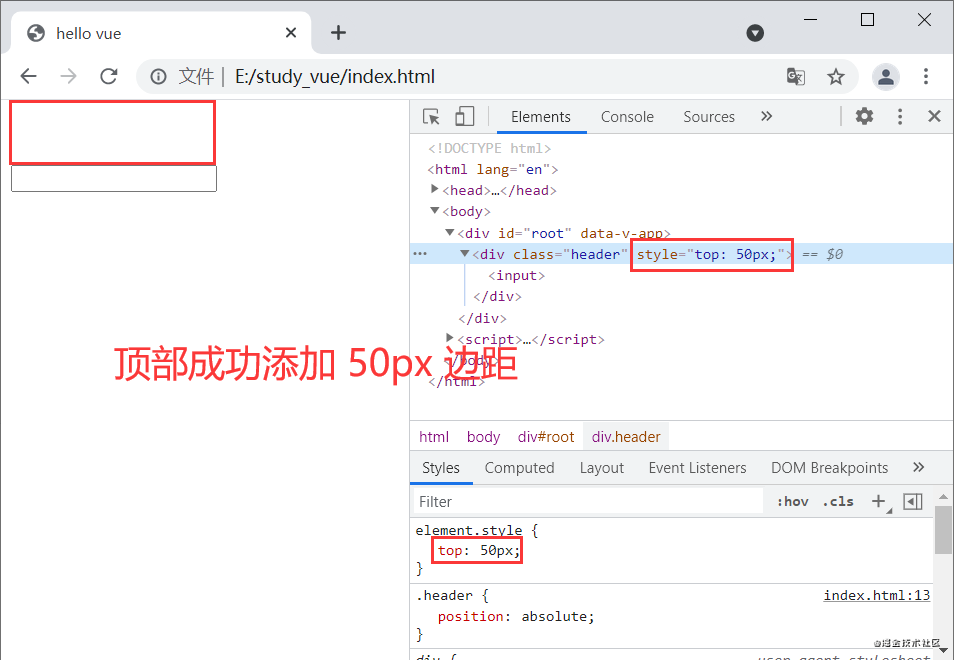
Task: Close the hello vue tab
Action: pyautogui.click(x=291, y=33)
